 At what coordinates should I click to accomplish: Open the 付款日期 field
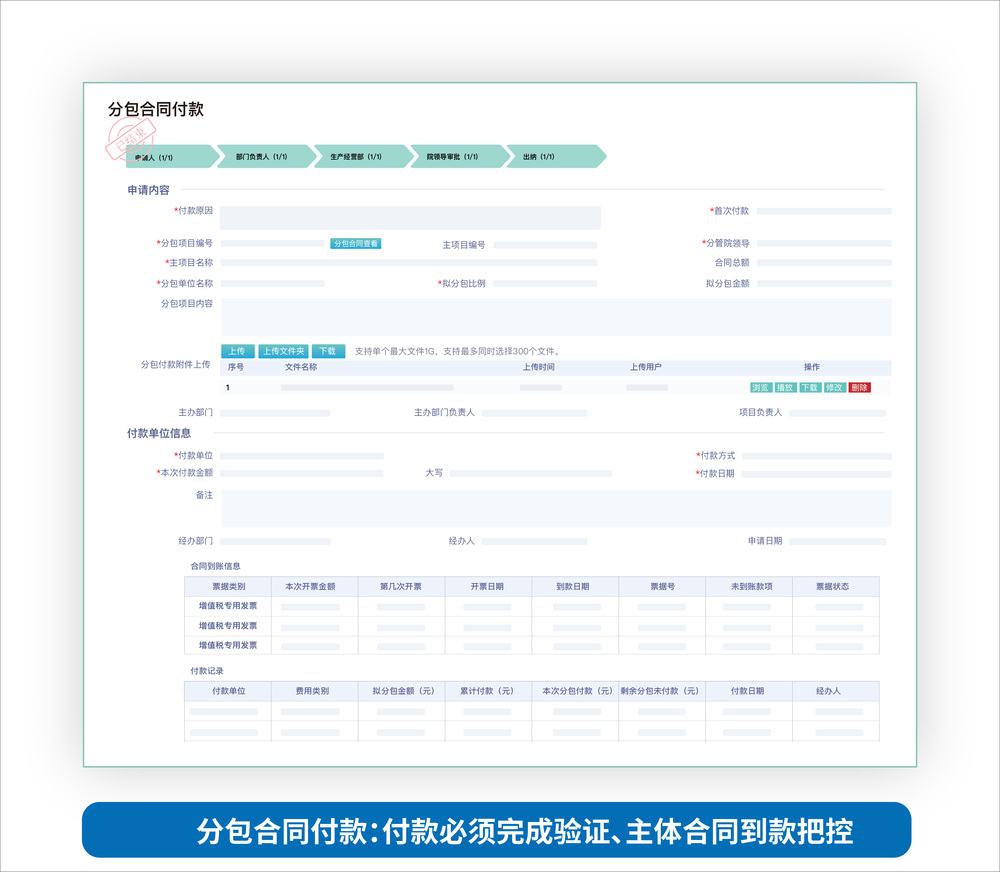click(816, 474)
